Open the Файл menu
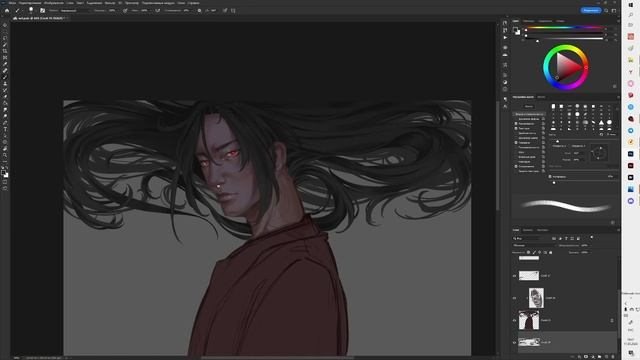 [x=12, y=3]
